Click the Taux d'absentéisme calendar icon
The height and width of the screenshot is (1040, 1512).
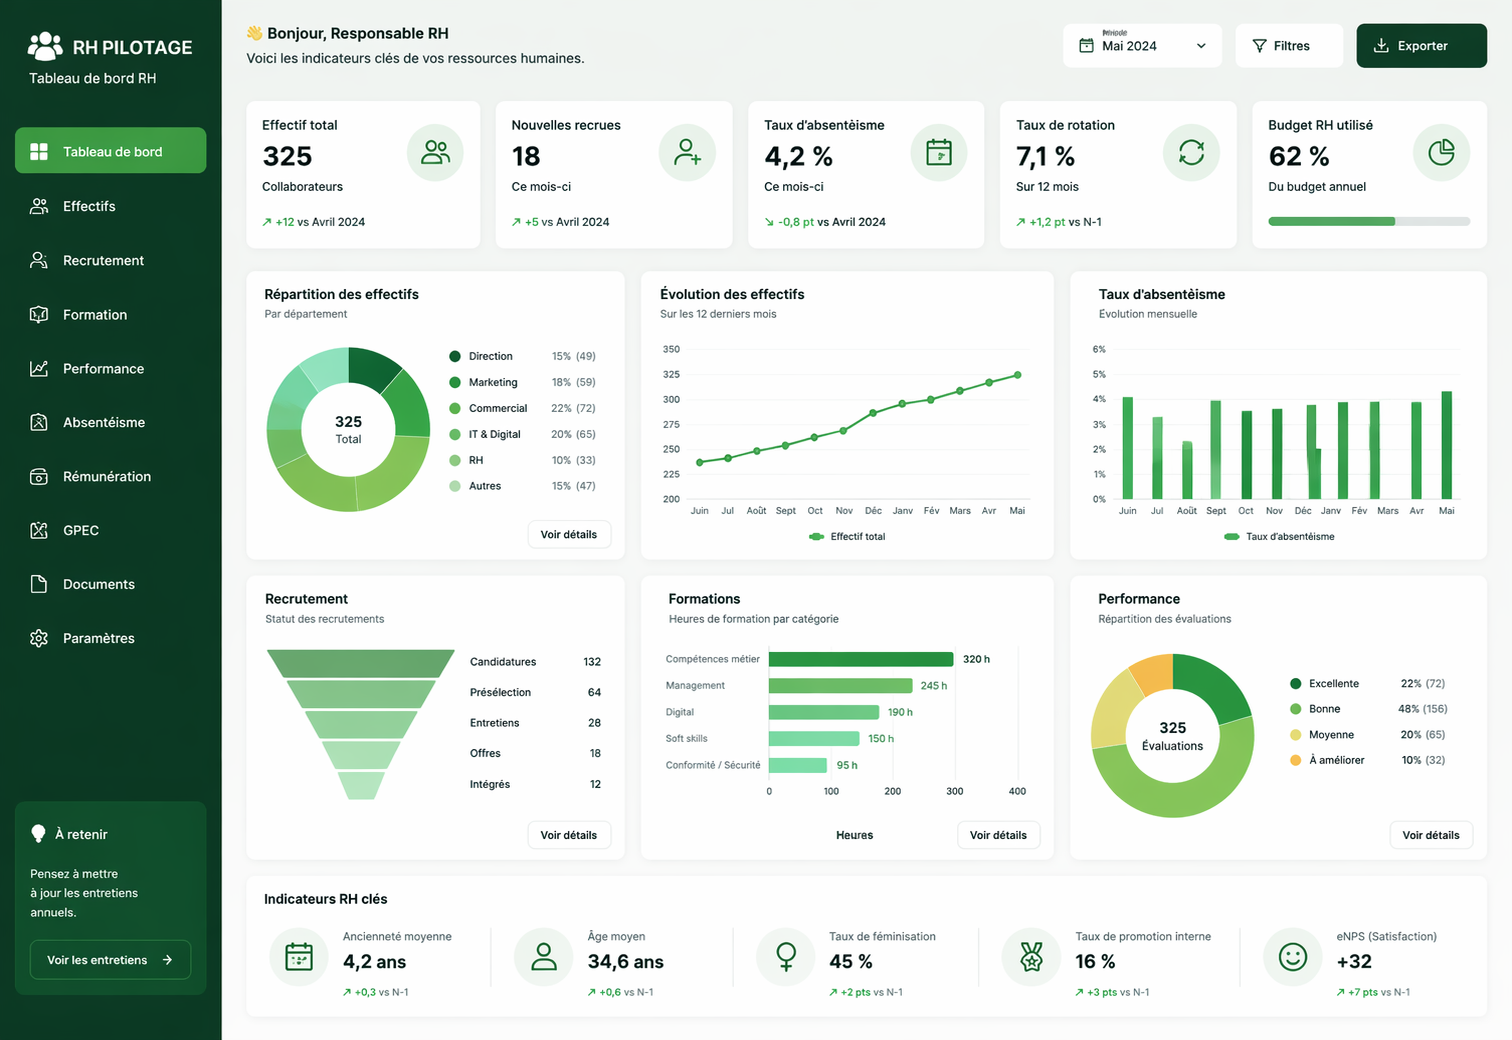pyautogui.click(x=939, y=152)
